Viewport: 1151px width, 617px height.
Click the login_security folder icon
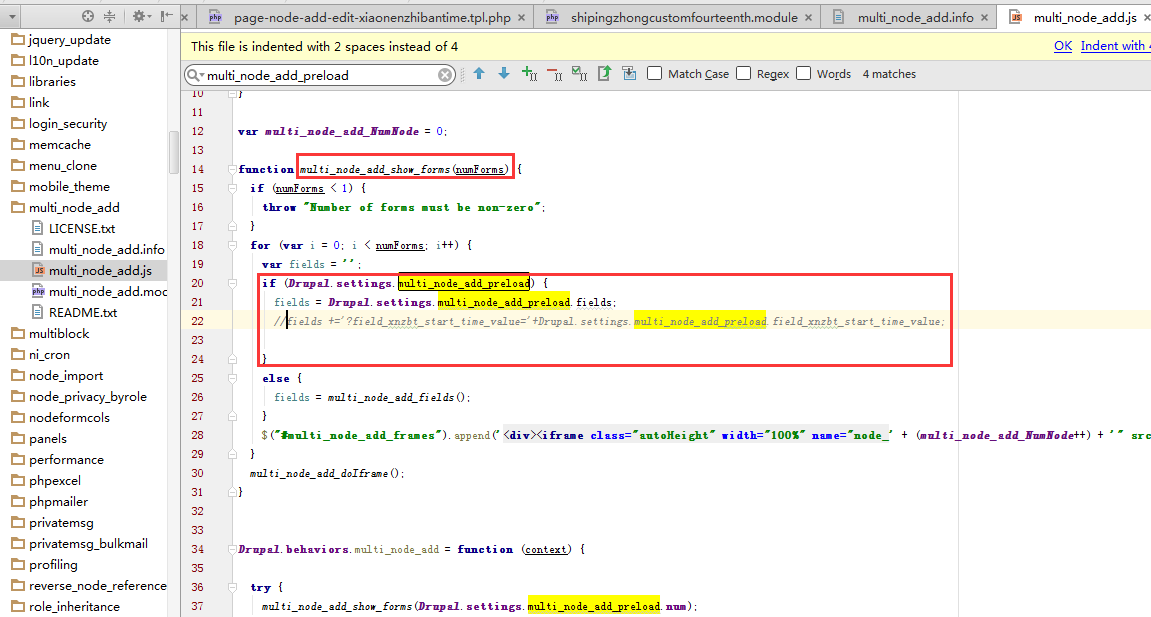click(18, 123)
